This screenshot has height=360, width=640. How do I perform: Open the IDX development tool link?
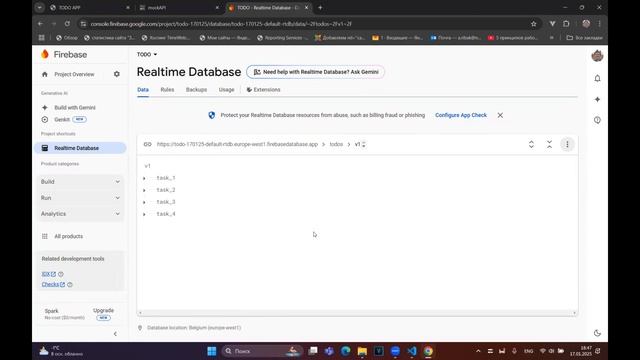tap(49, 274)
